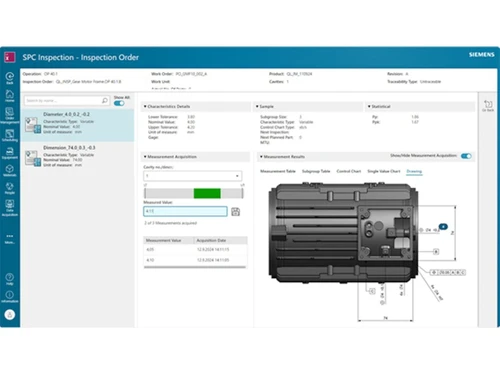Click the Diameter characteristic document icon

tap(33, 125)
